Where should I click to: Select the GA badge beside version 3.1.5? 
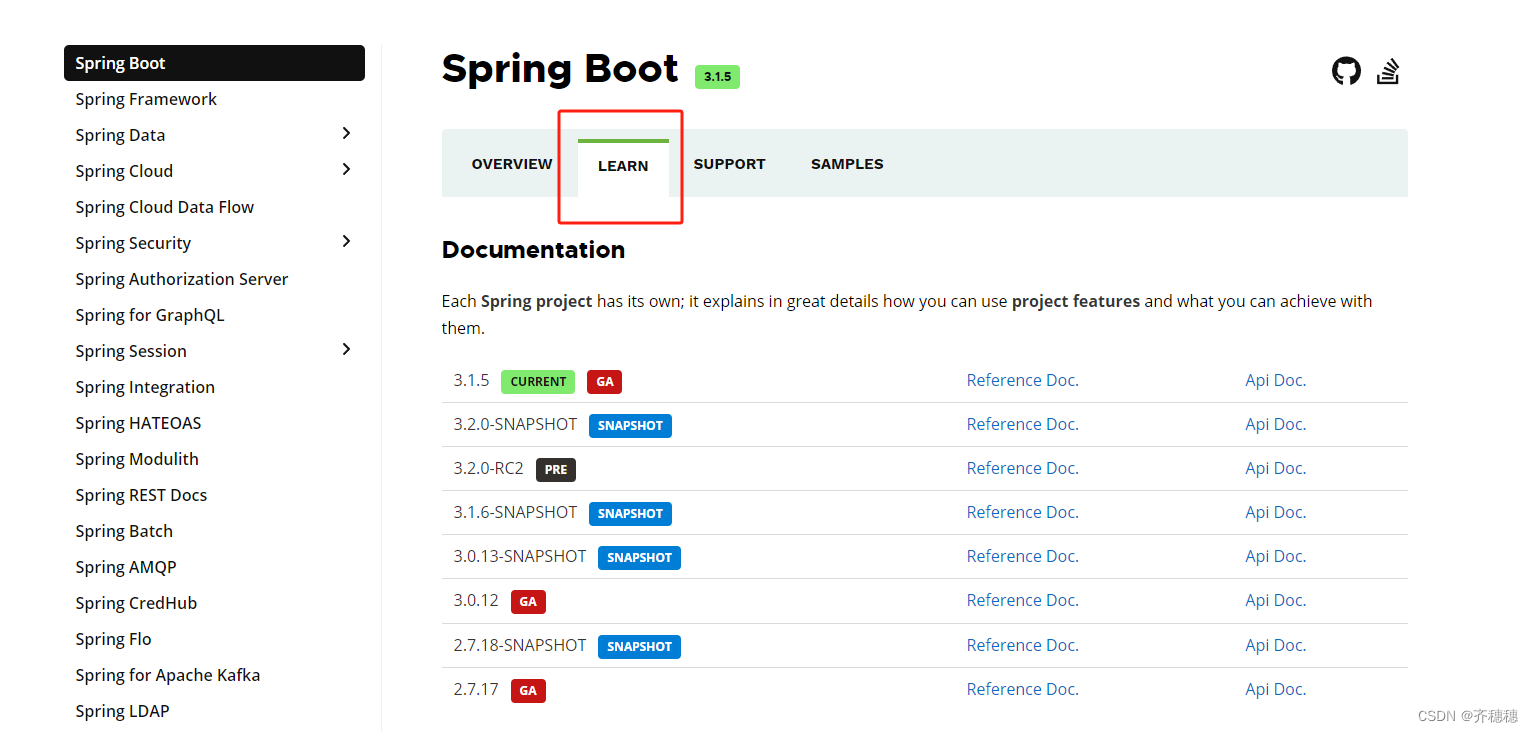pos(604,381)
